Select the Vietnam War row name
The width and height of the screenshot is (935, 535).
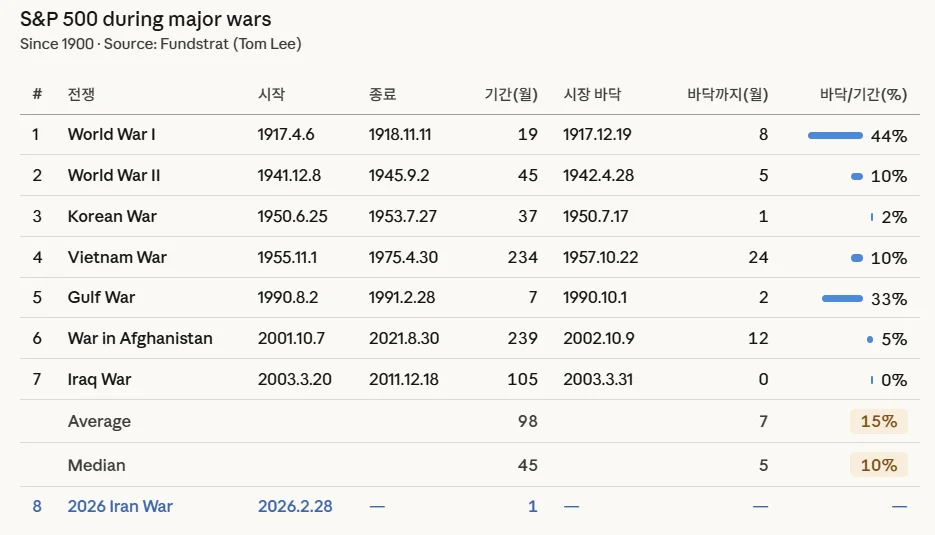[x=117, y=257]
